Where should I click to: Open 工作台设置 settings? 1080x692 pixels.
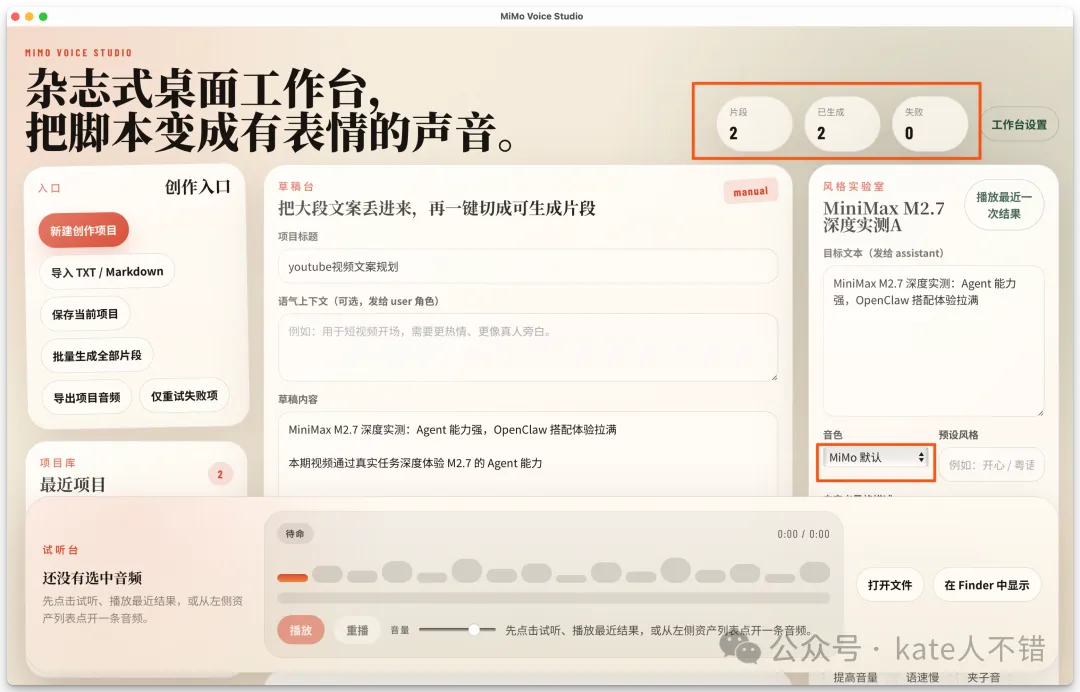[x=1019, y=125]
